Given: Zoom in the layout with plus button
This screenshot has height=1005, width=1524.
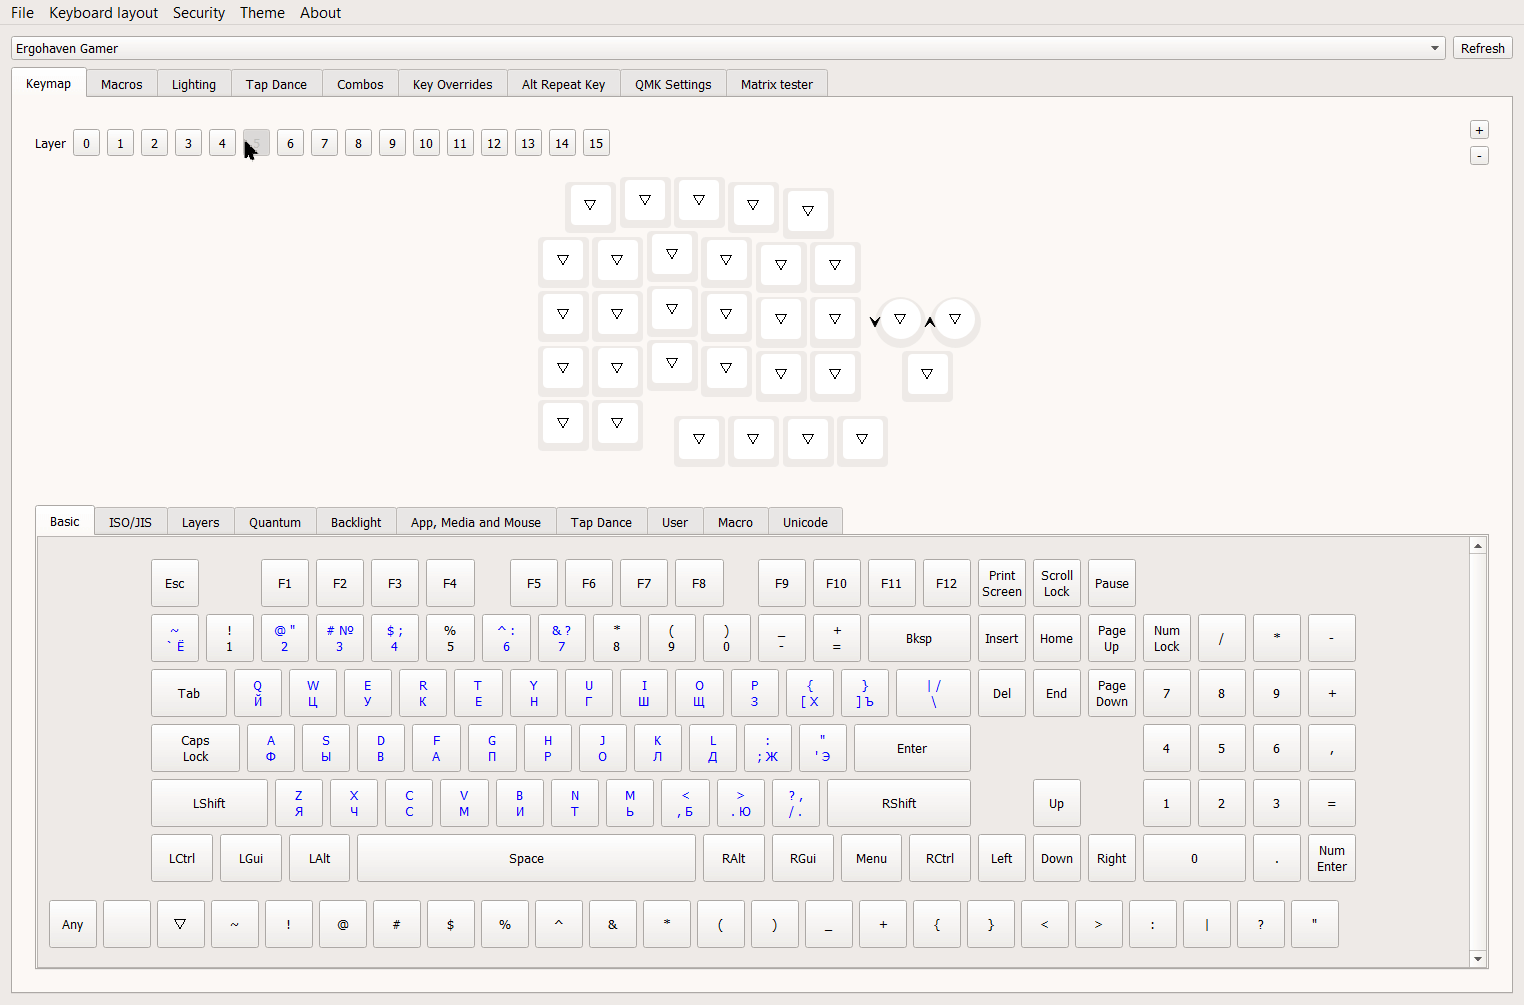Looking at the screenshot, I should (x=1479, y=130).
